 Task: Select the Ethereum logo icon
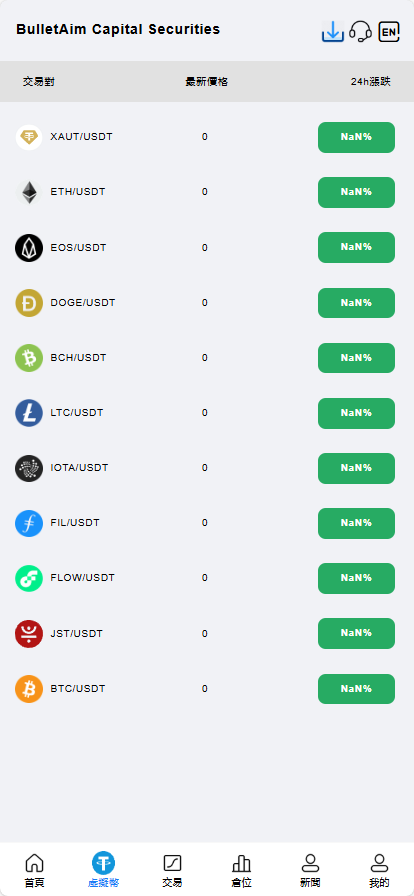click(x=29, y=192)
